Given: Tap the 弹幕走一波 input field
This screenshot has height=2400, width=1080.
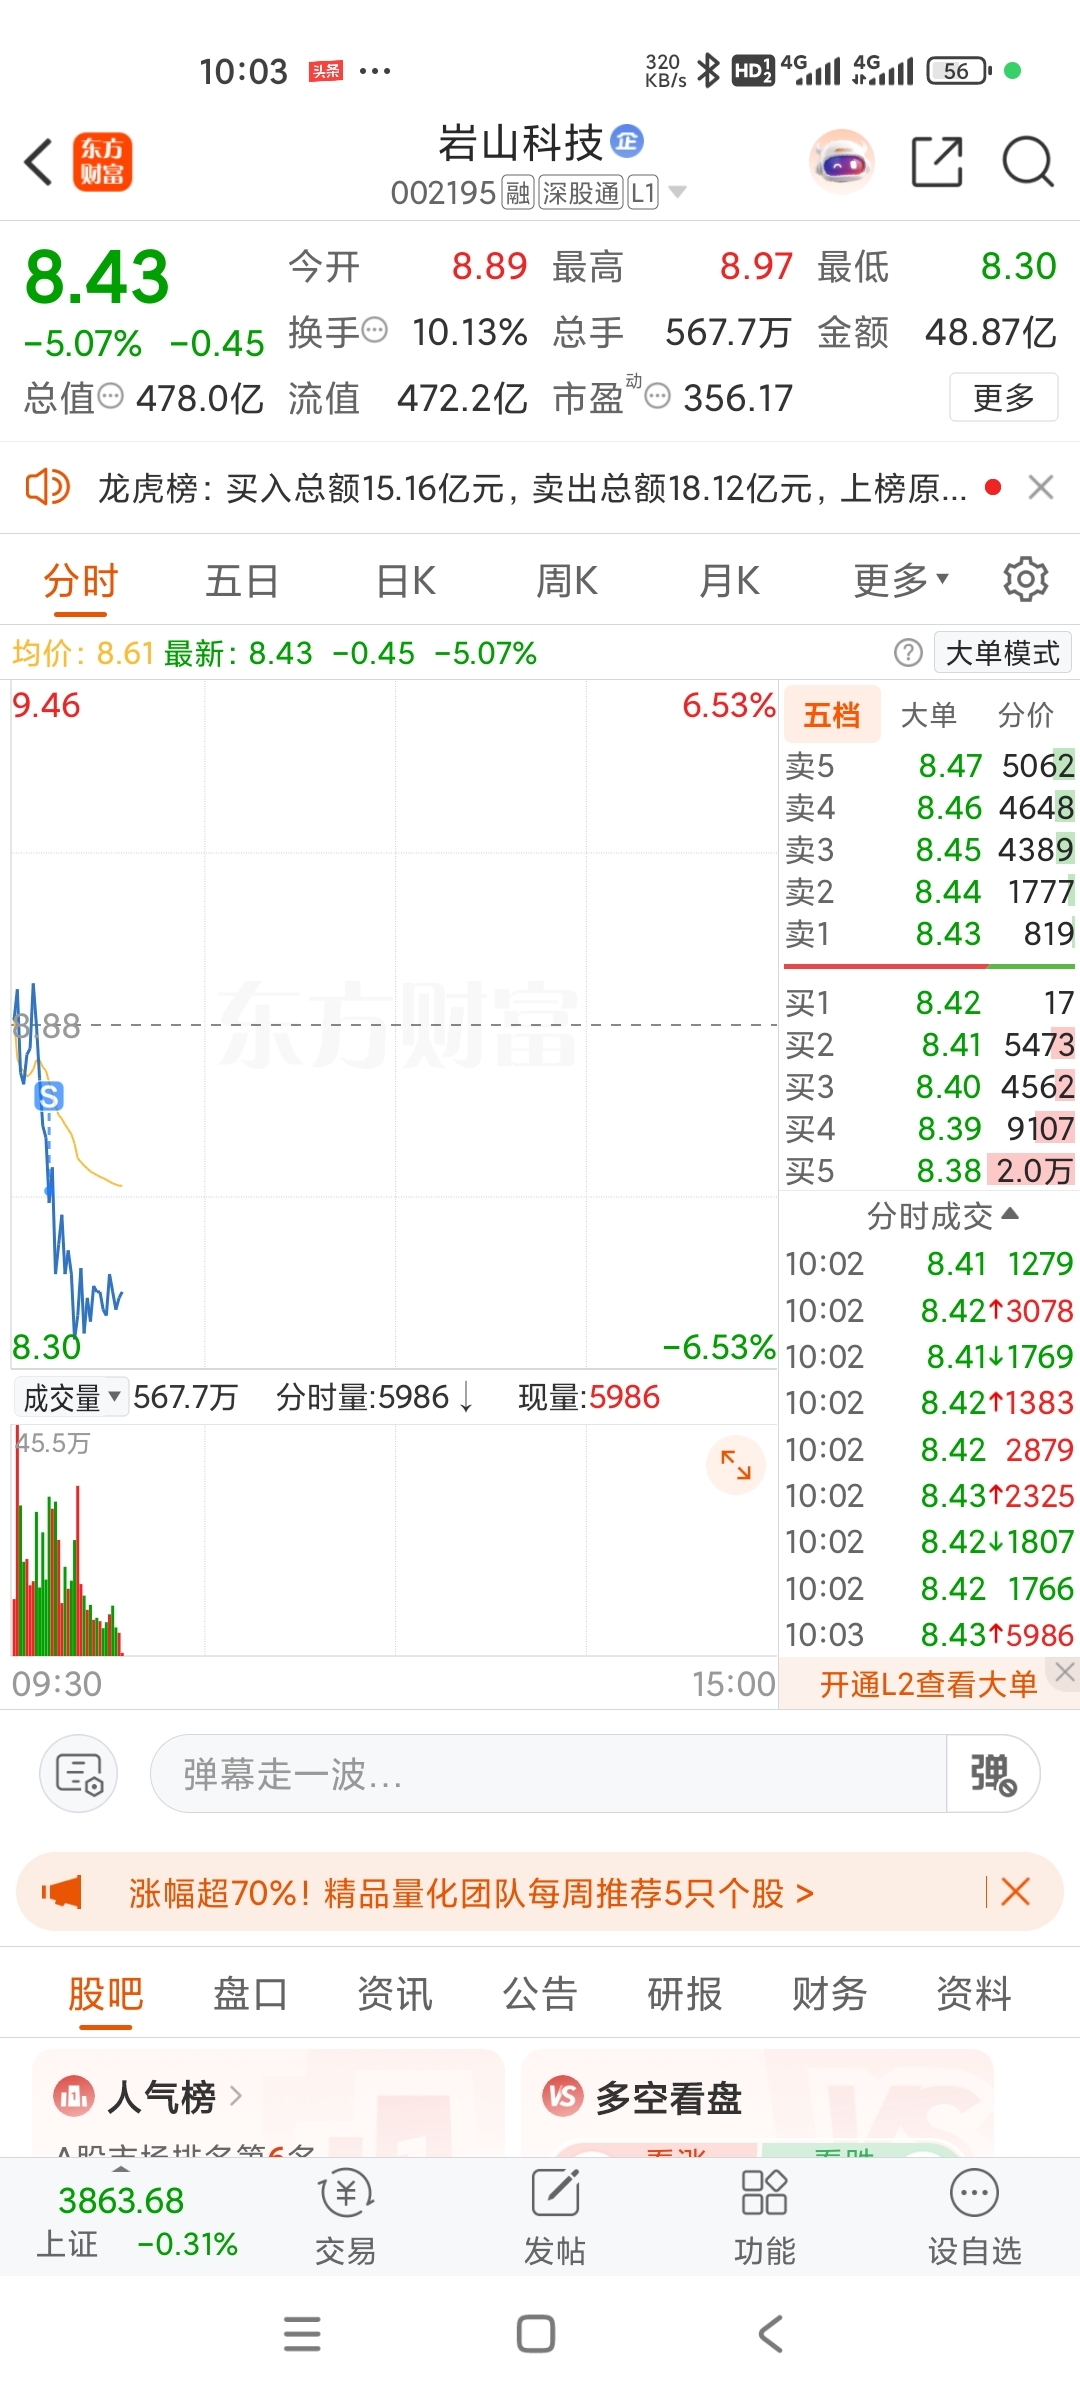Looking at the screenshot, I should tap(548, 1775).
